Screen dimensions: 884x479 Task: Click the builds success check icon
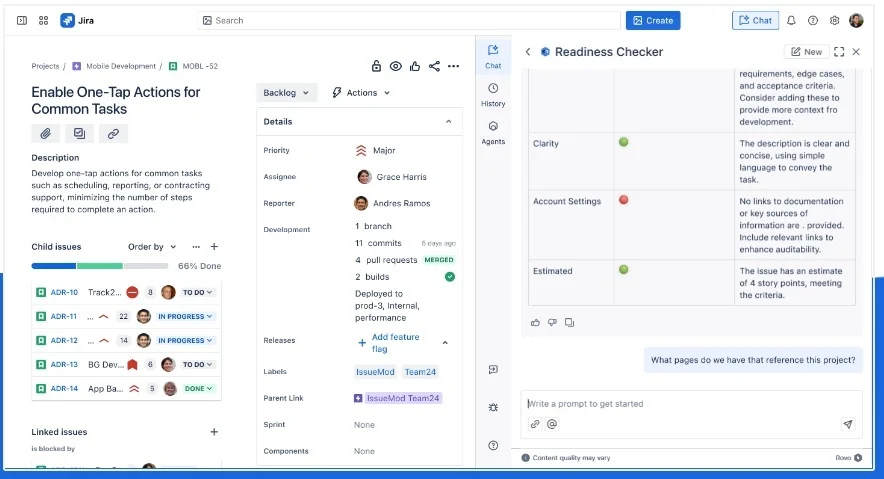coord(449,277)
